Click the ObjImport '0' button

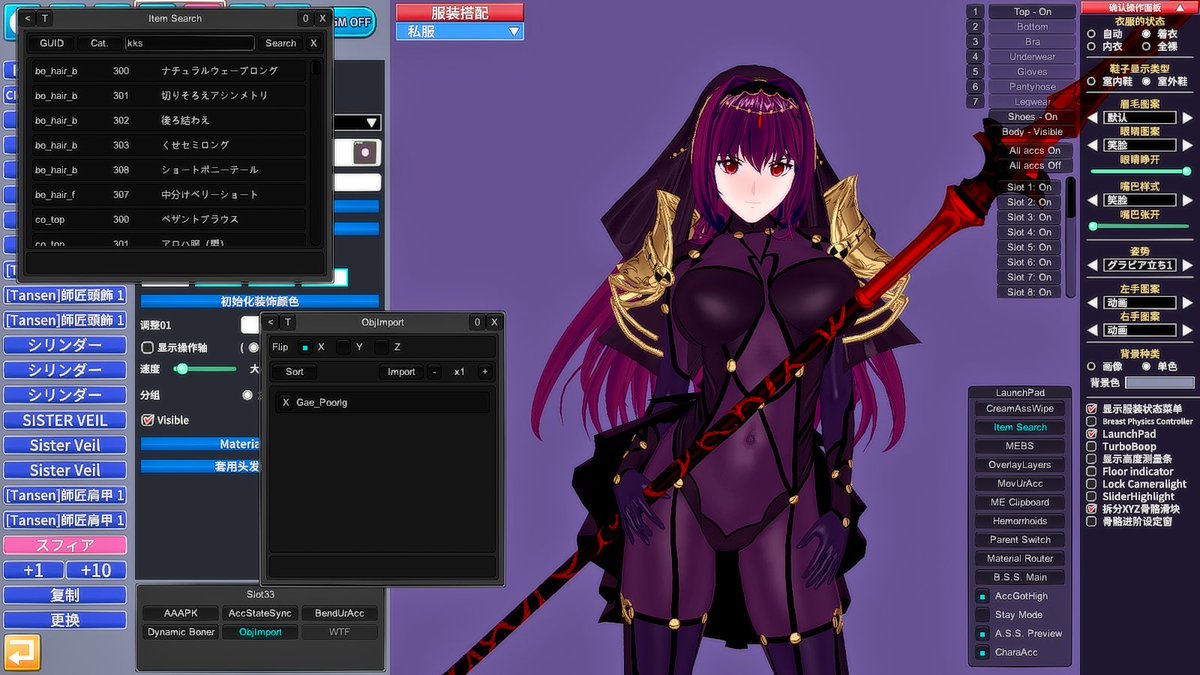[x=476, y=322]
